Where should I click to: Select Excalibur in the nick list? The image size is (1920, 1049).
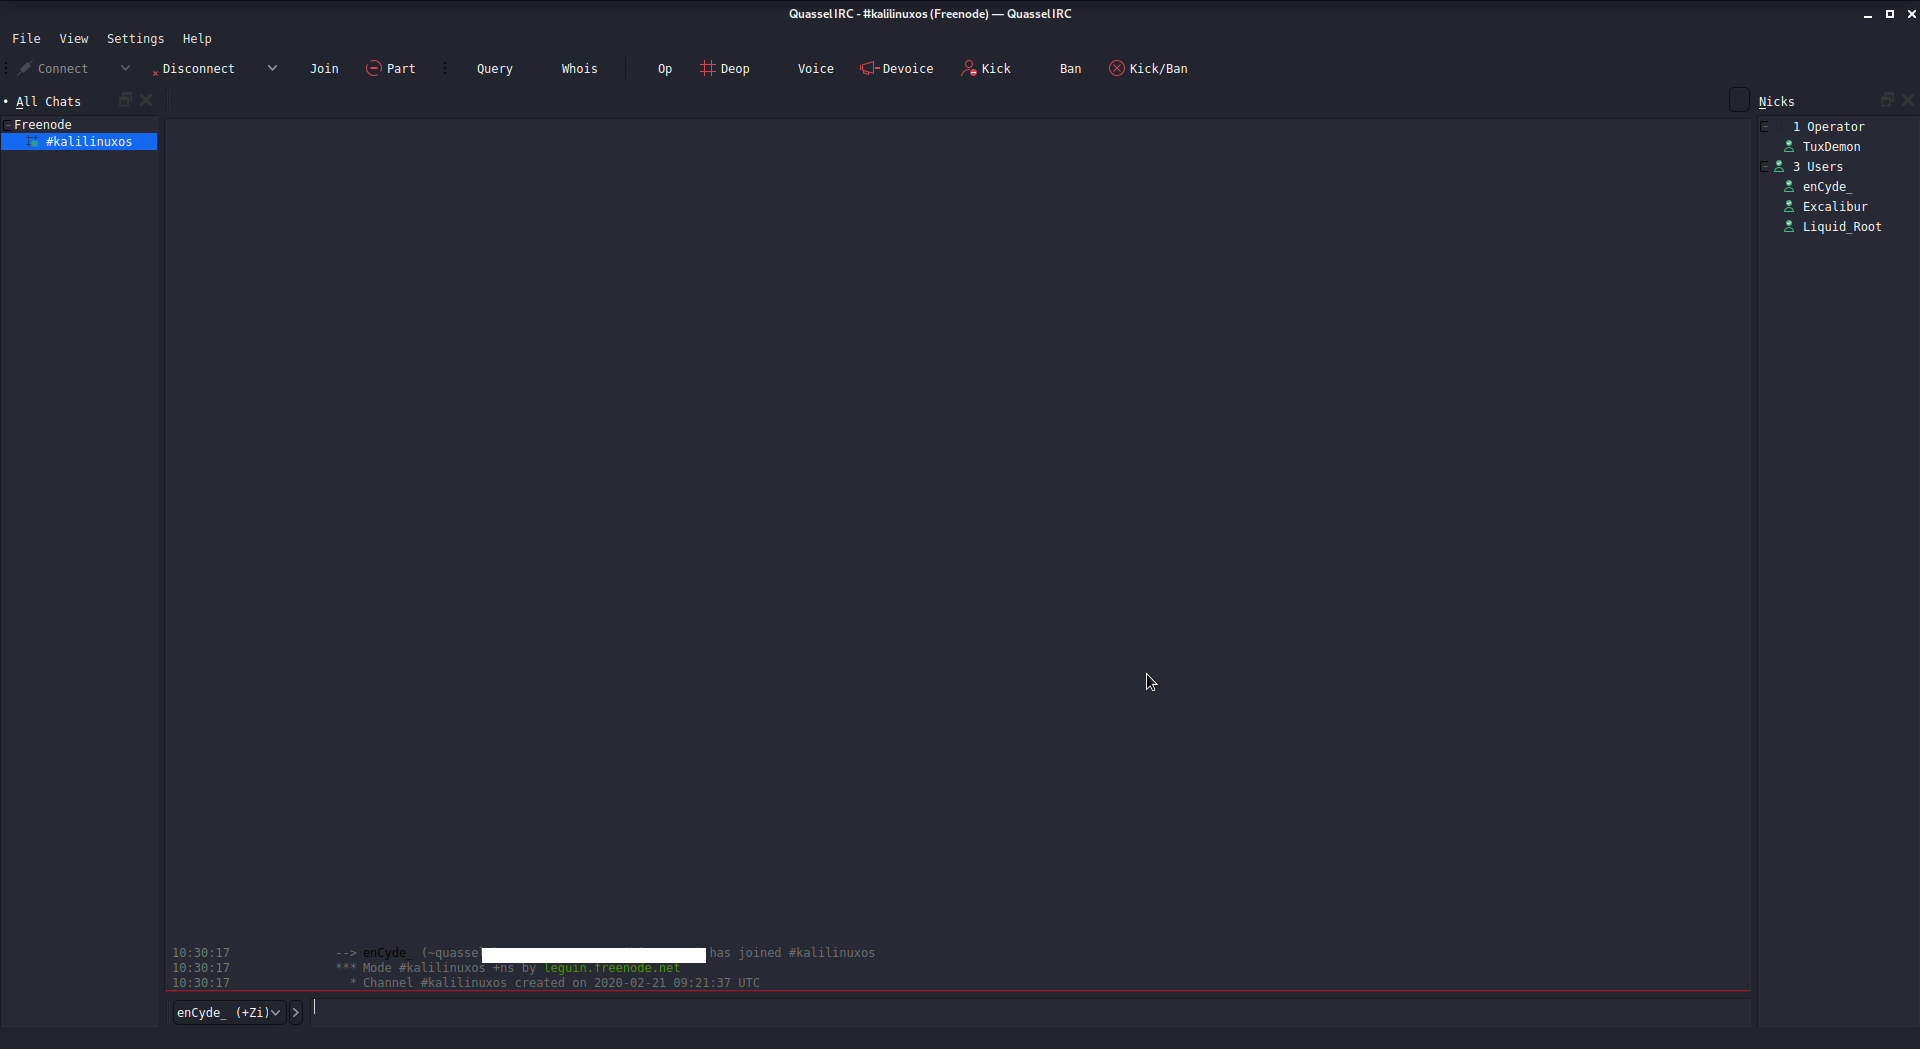(1835, 207)
